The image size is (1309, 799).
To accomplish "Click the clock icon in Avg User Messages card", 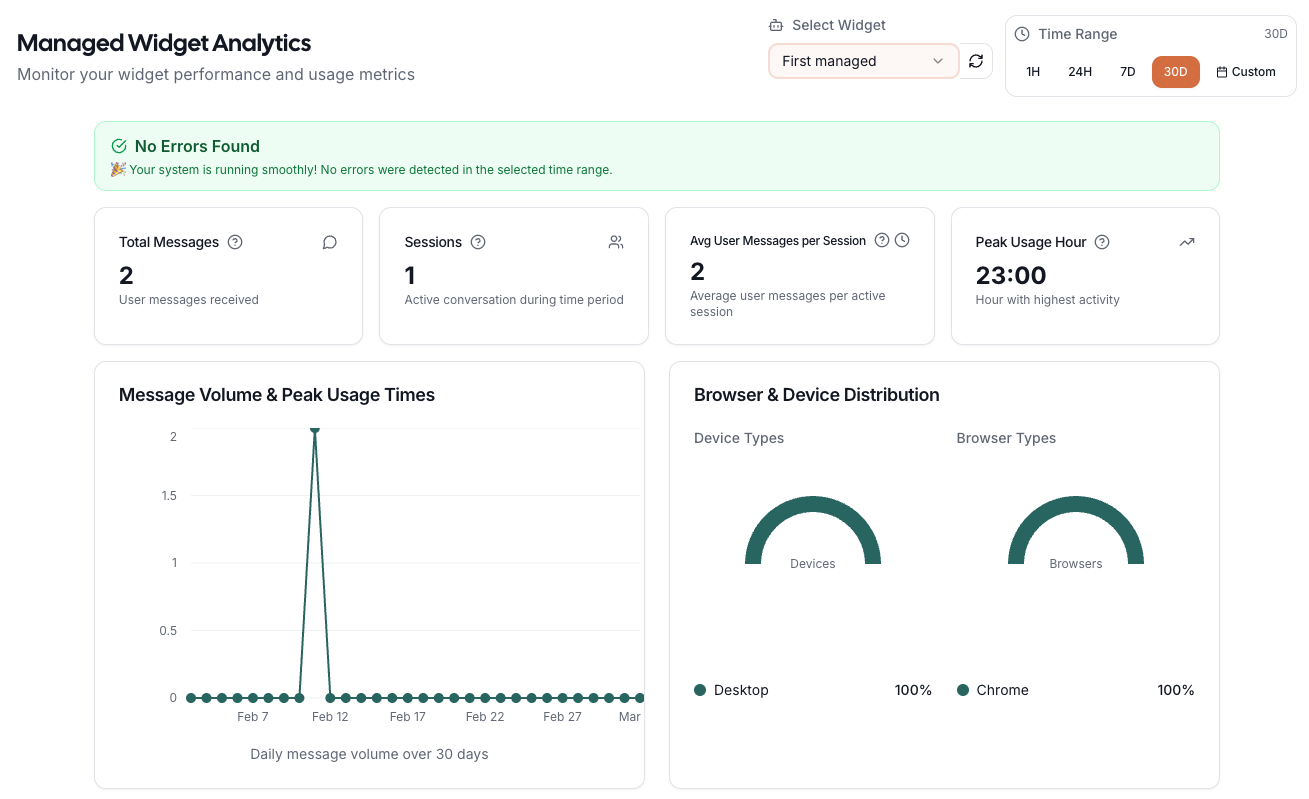I will [902, 240].
